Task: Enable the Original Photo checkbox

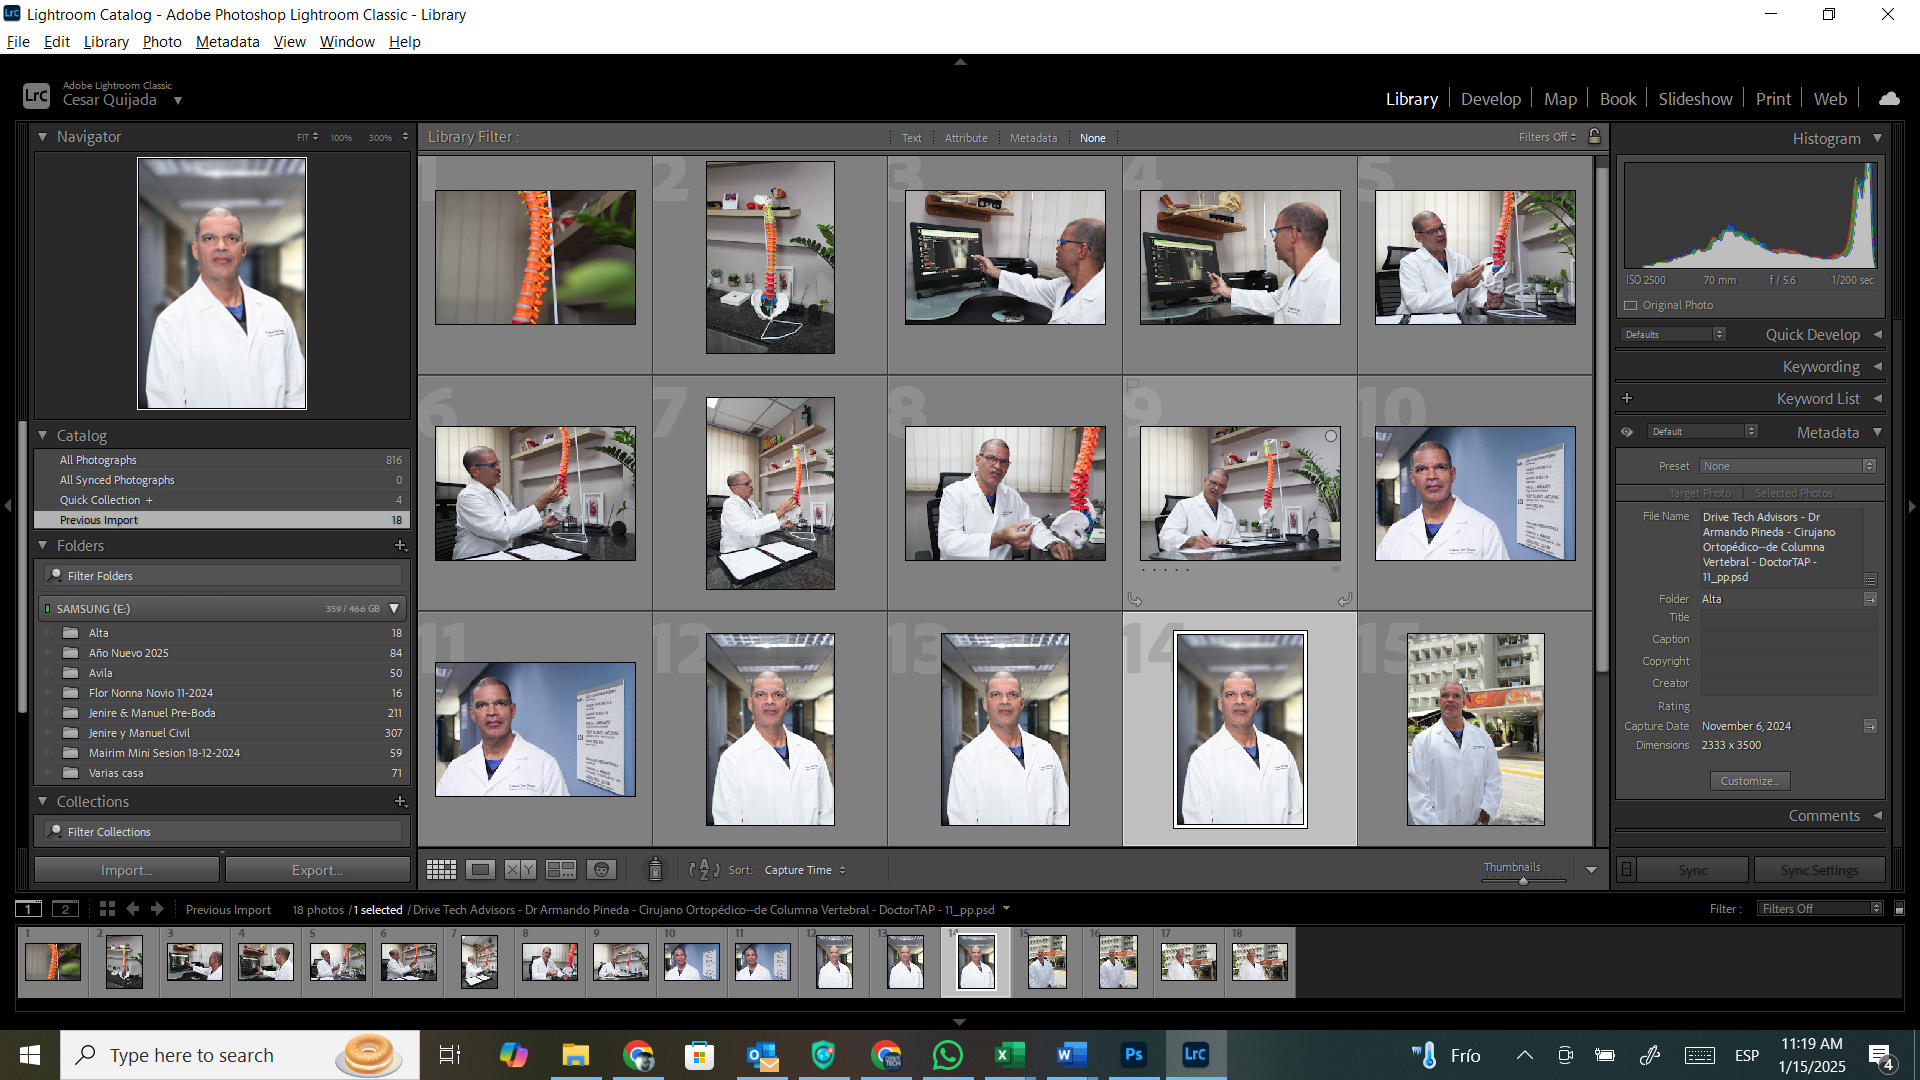Action: point(1631,305)
